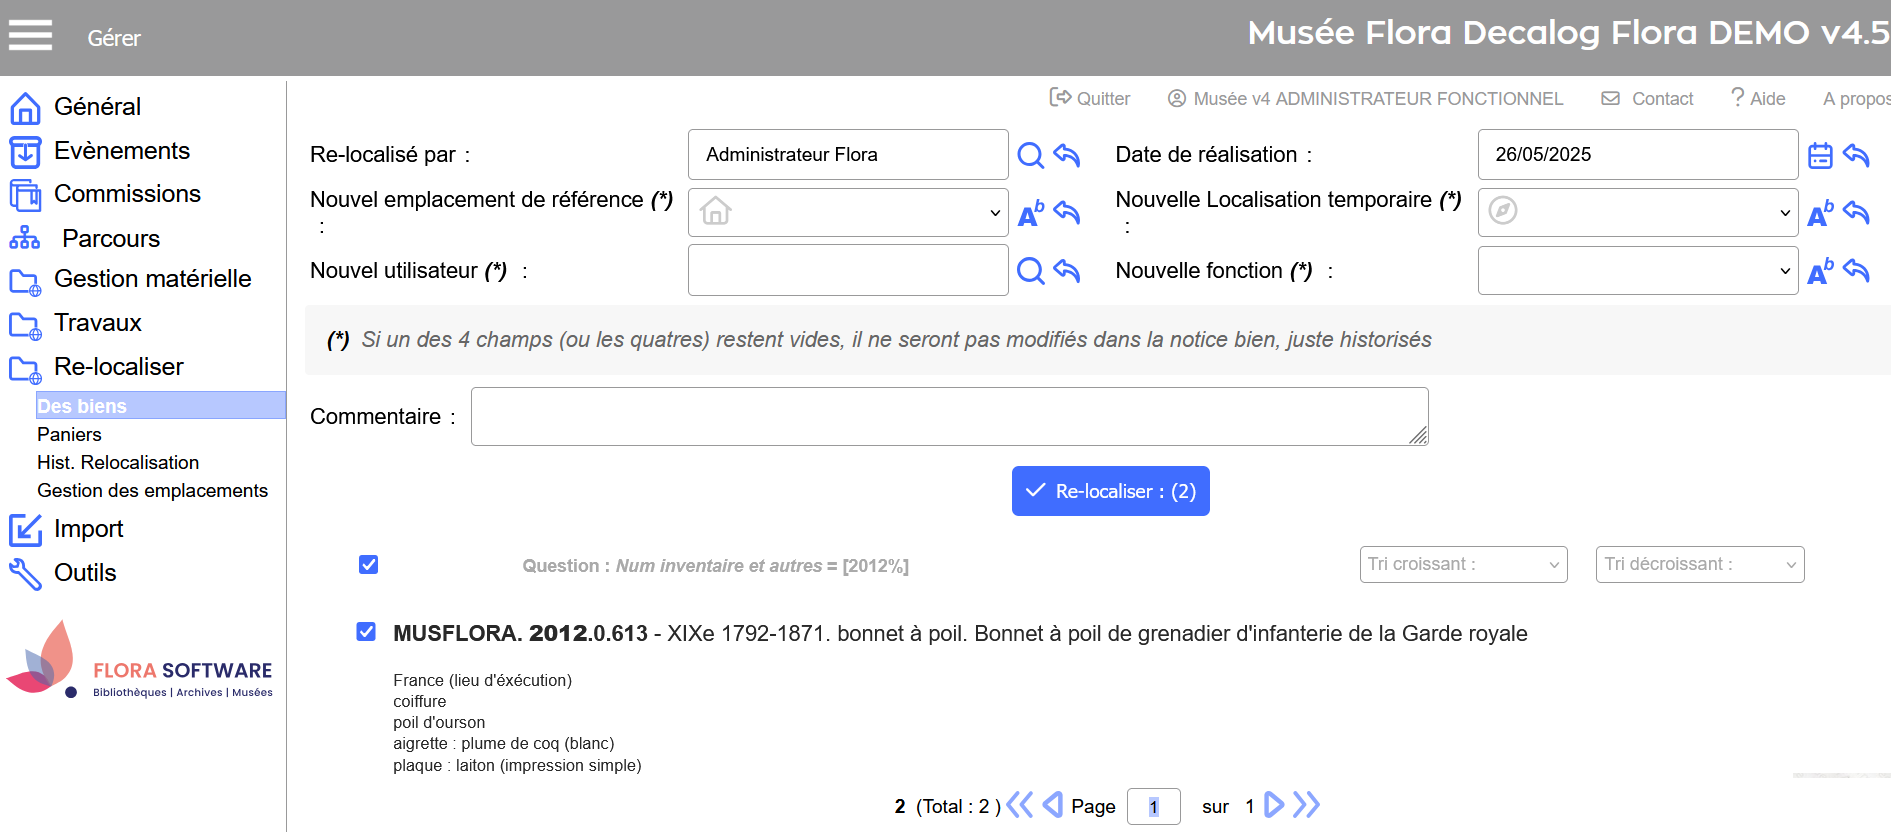1891x832 pixels.
Task: Click search icon next to Re-localisé par
Action: tap(1030, 155)
